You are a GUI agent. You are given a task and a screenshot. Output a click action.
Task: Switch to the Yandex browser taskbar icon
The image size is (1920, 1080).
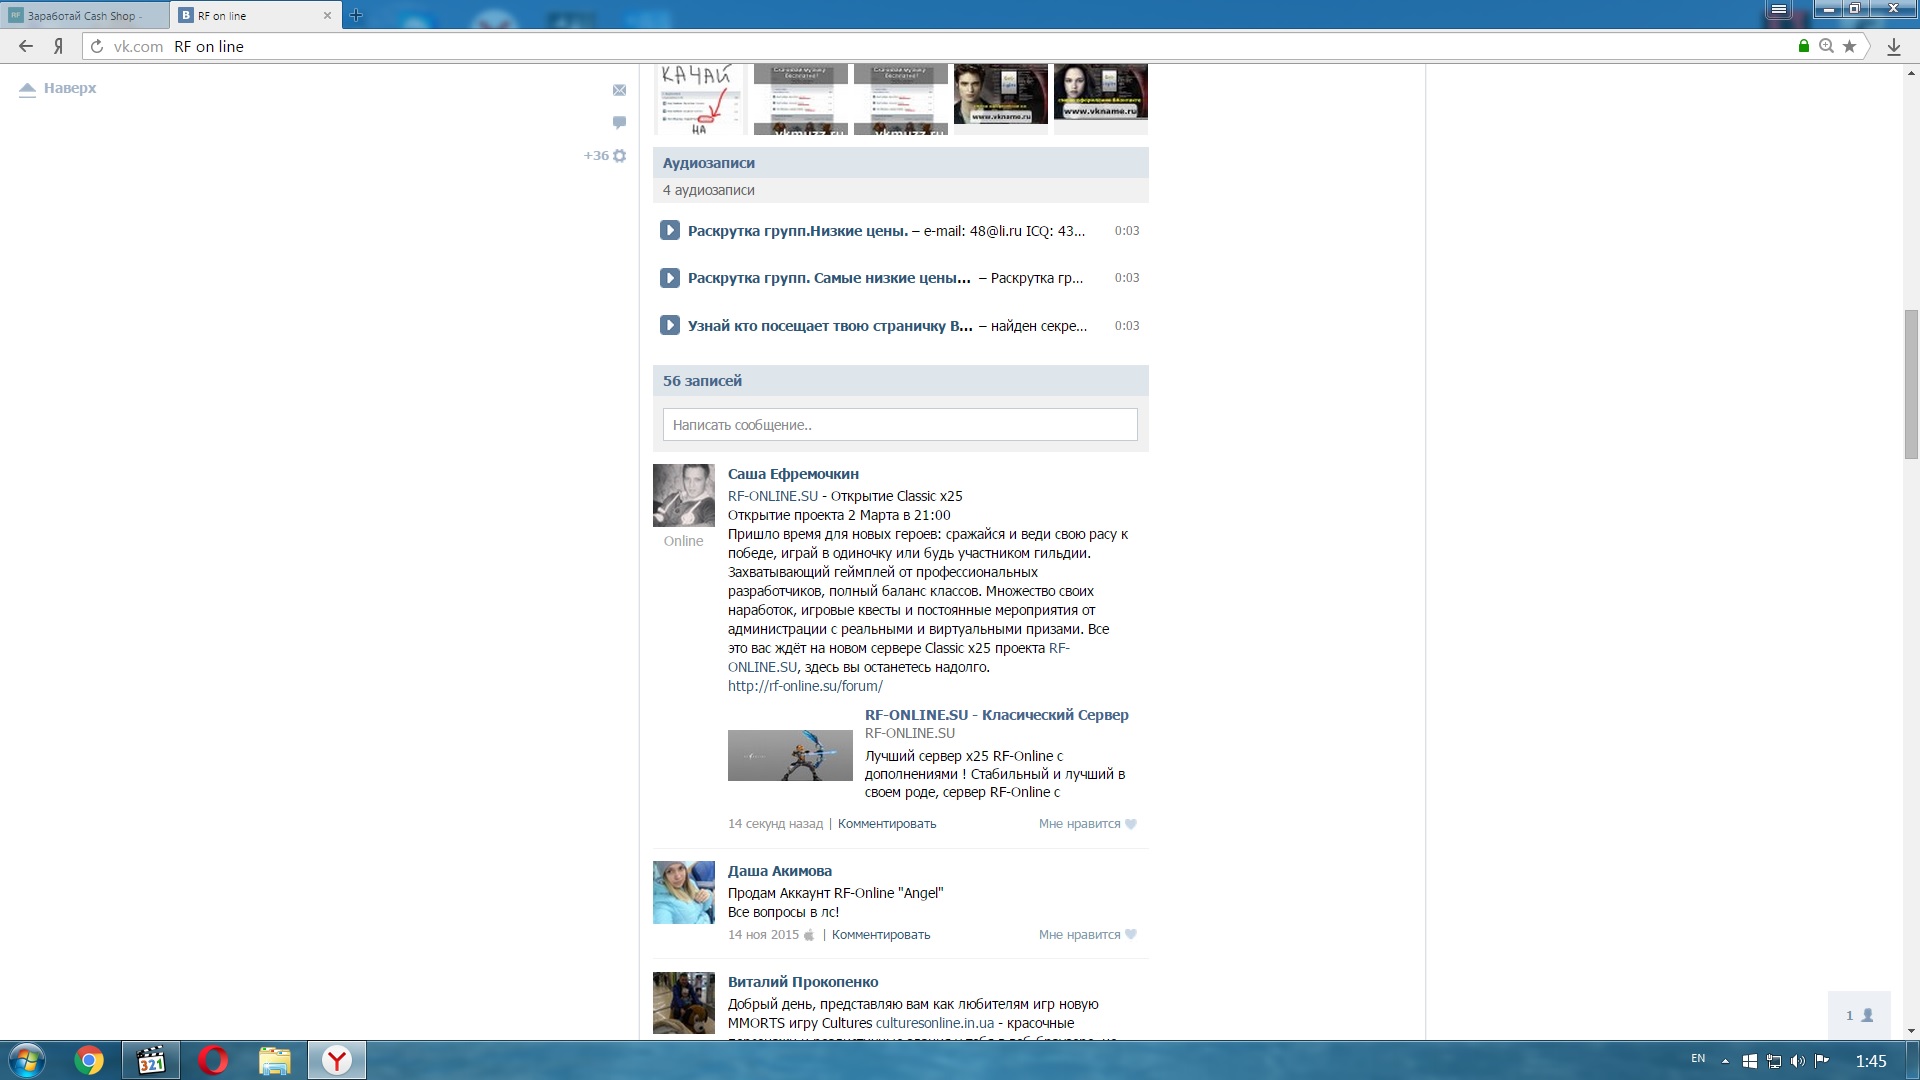coord(337,1060)
